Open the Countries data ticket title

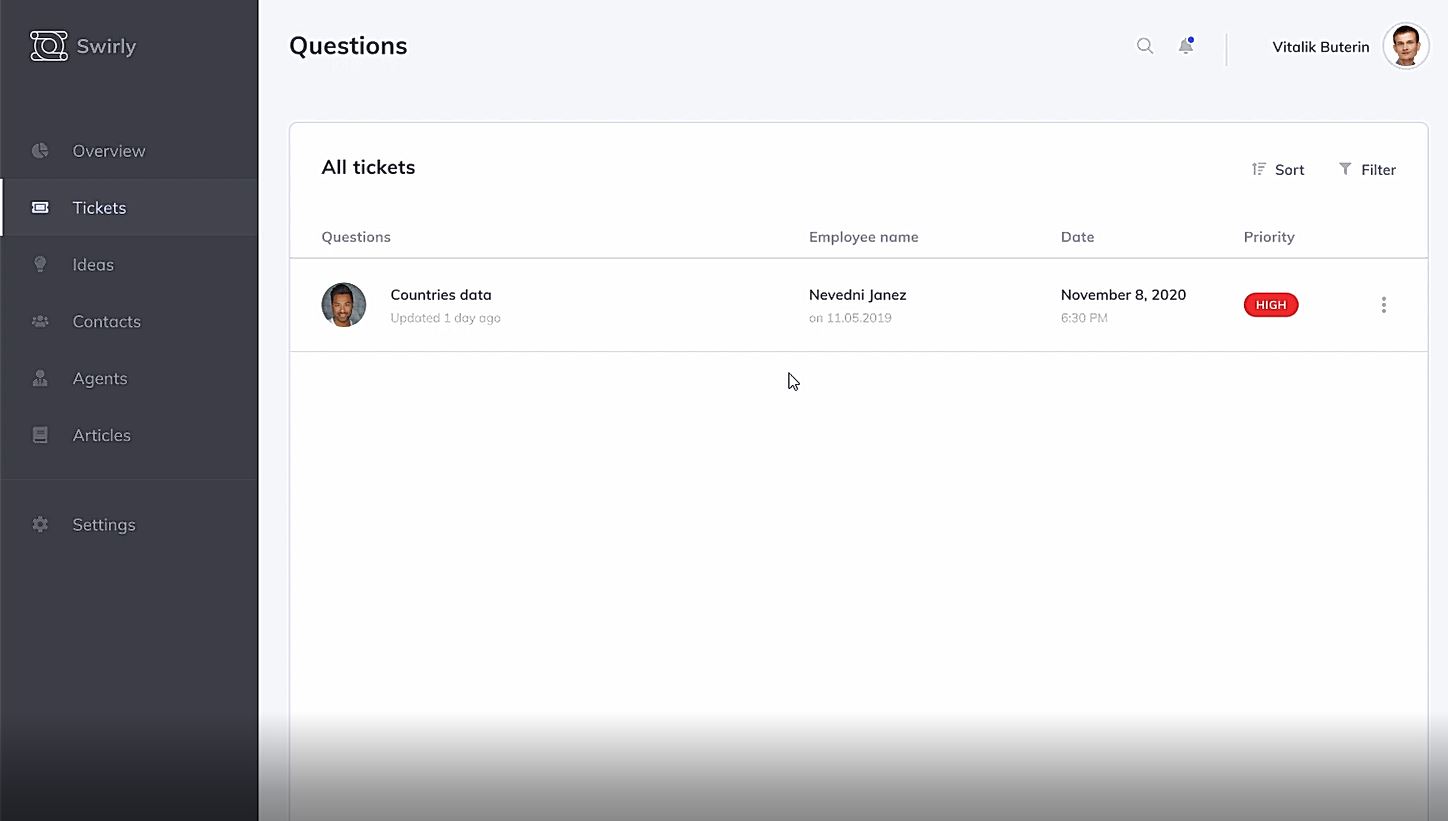click(441, 295)
